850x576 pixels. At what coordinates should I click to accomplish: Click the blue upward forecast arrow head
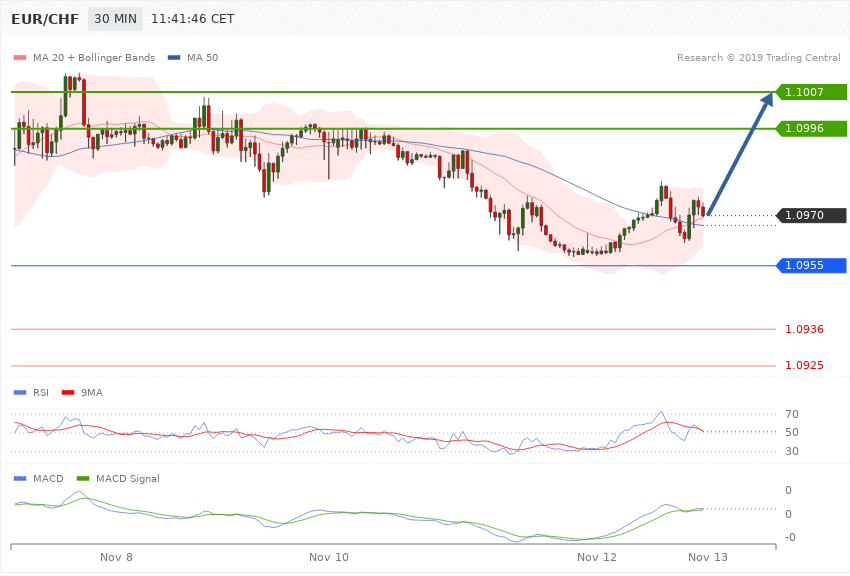tap(767, 100)
